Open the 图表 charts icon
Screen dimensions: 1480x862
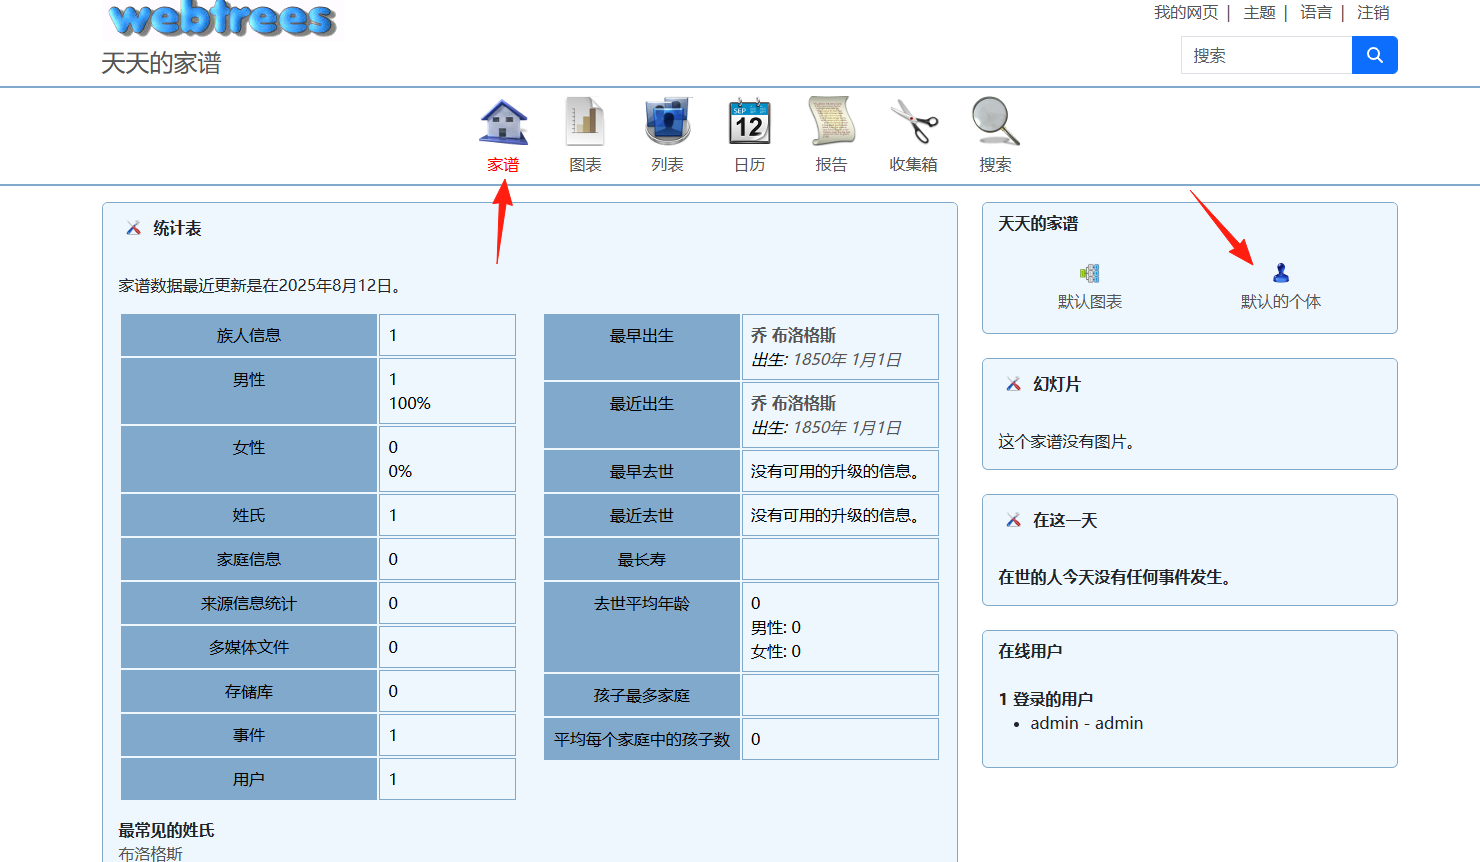(585, 122)
